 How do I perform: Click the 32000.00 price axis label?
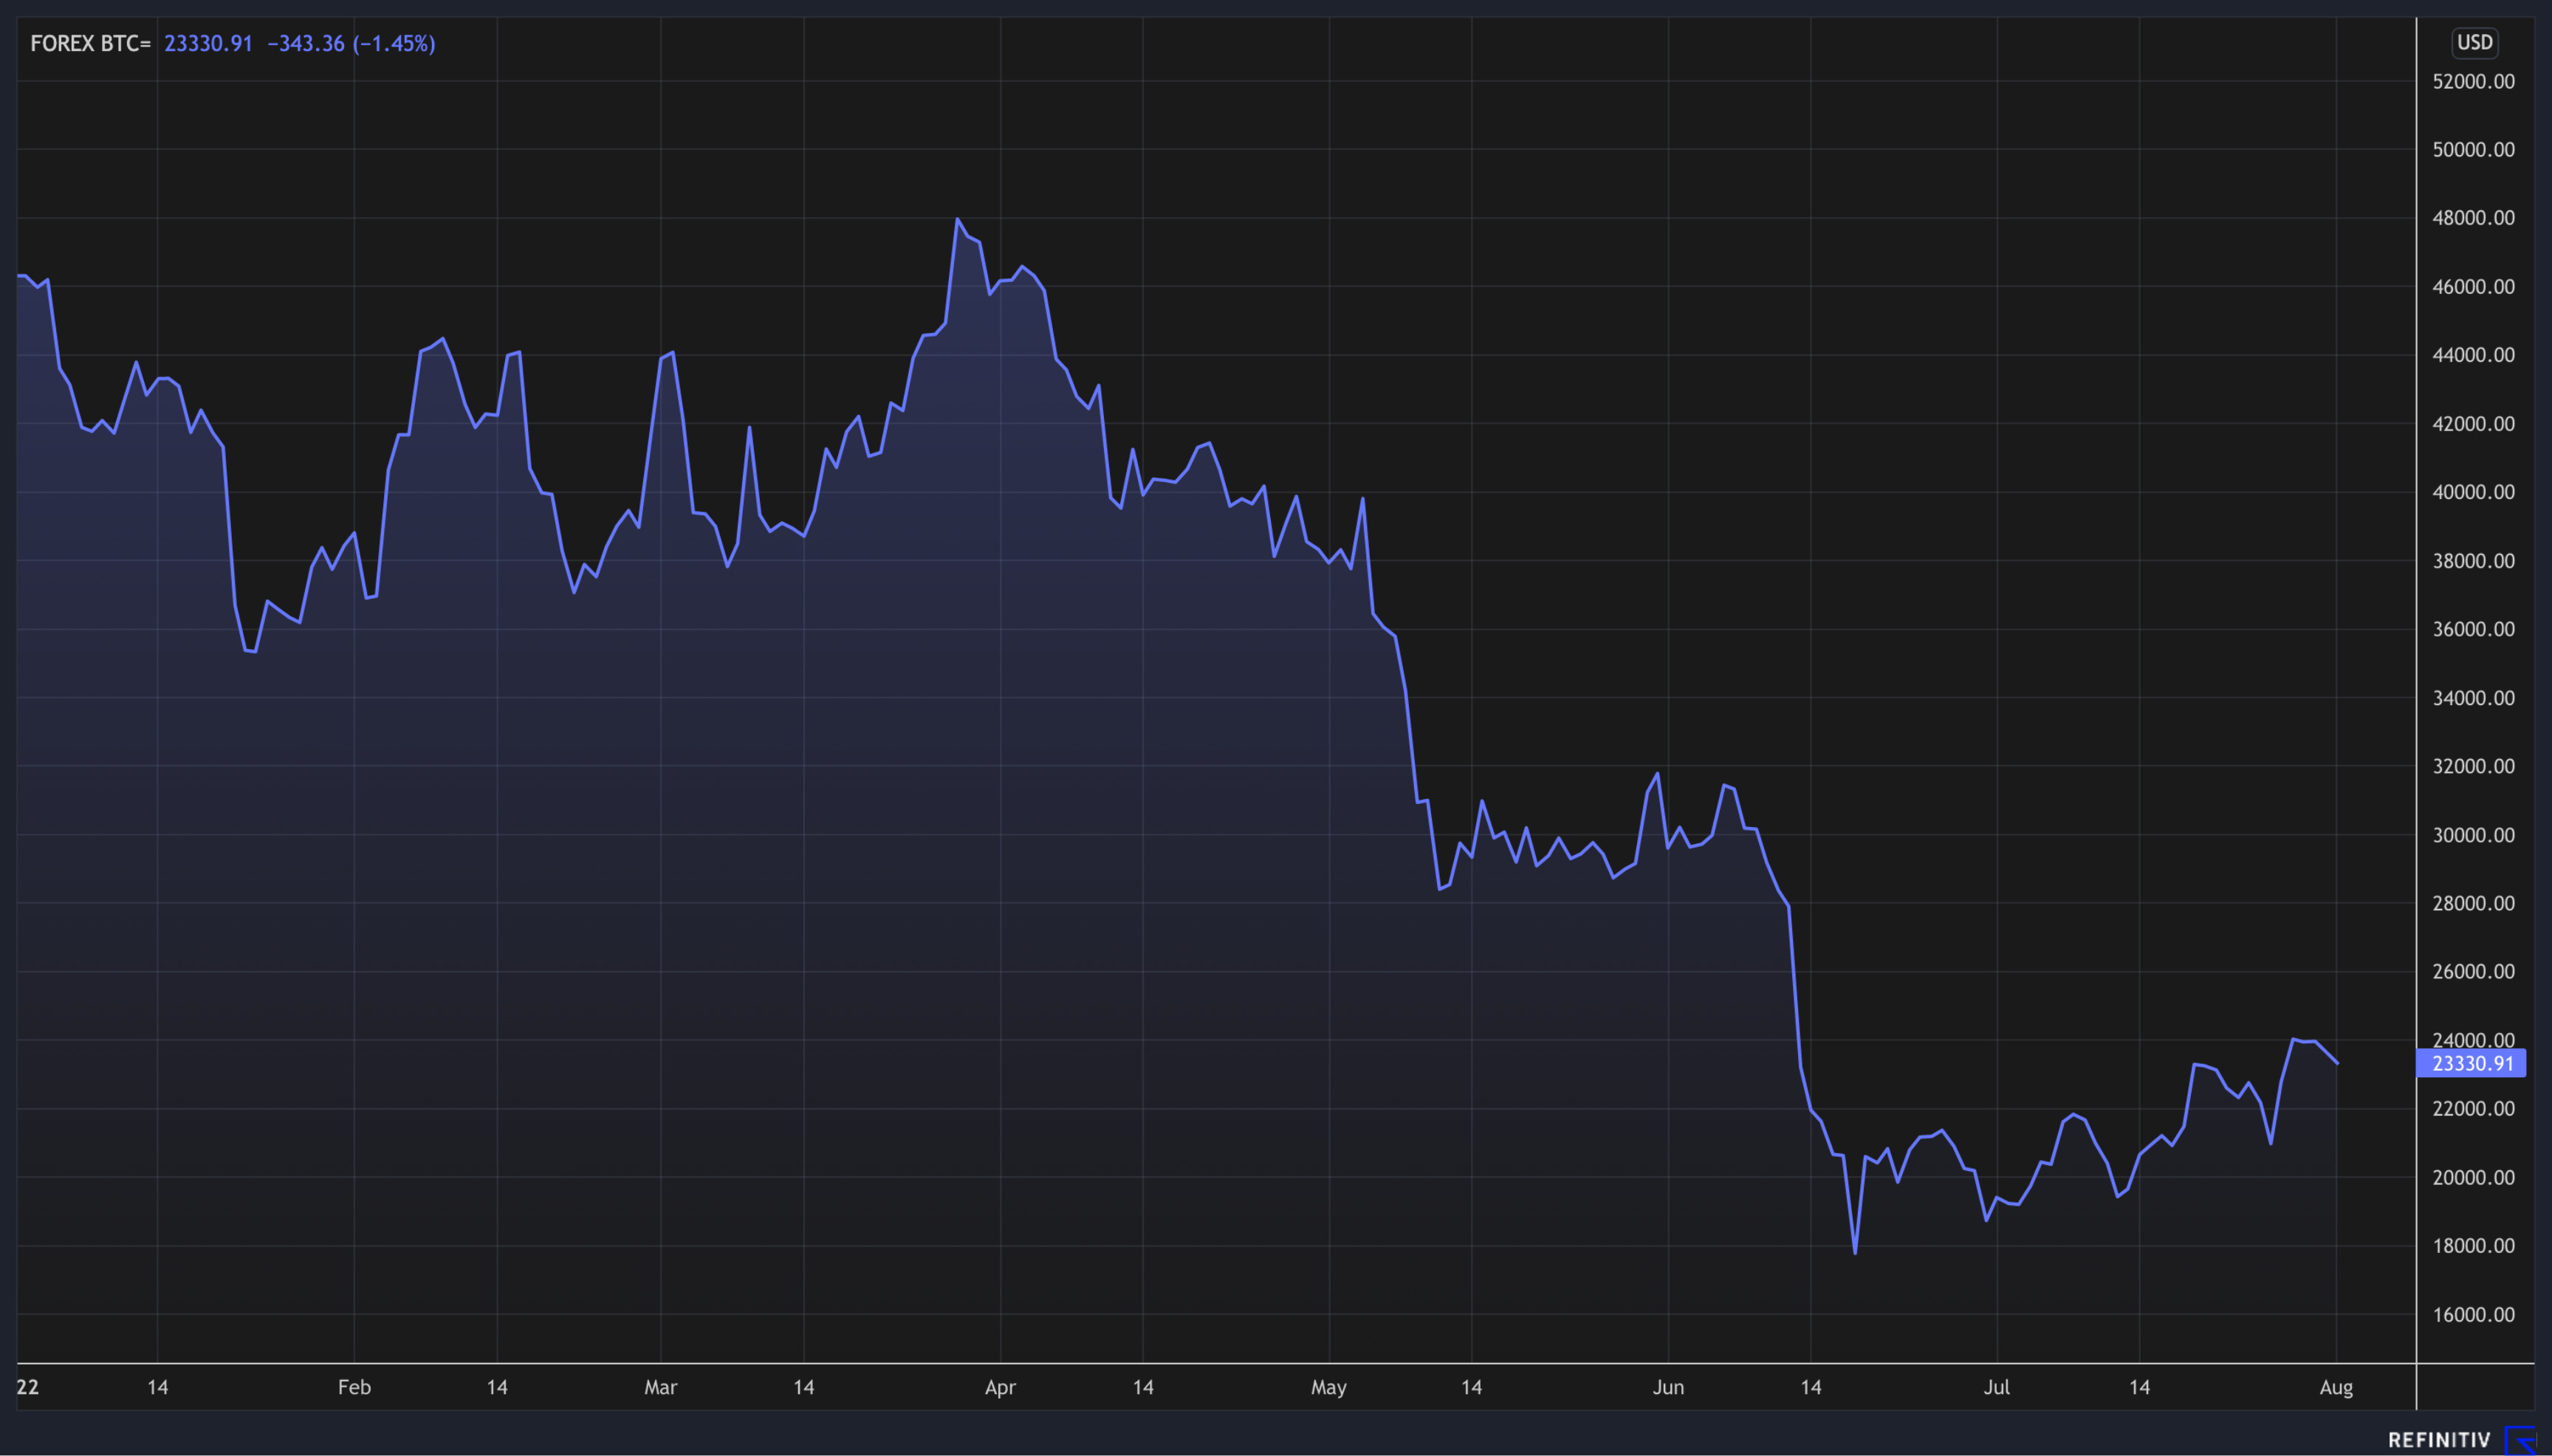tap(2473, 766)
